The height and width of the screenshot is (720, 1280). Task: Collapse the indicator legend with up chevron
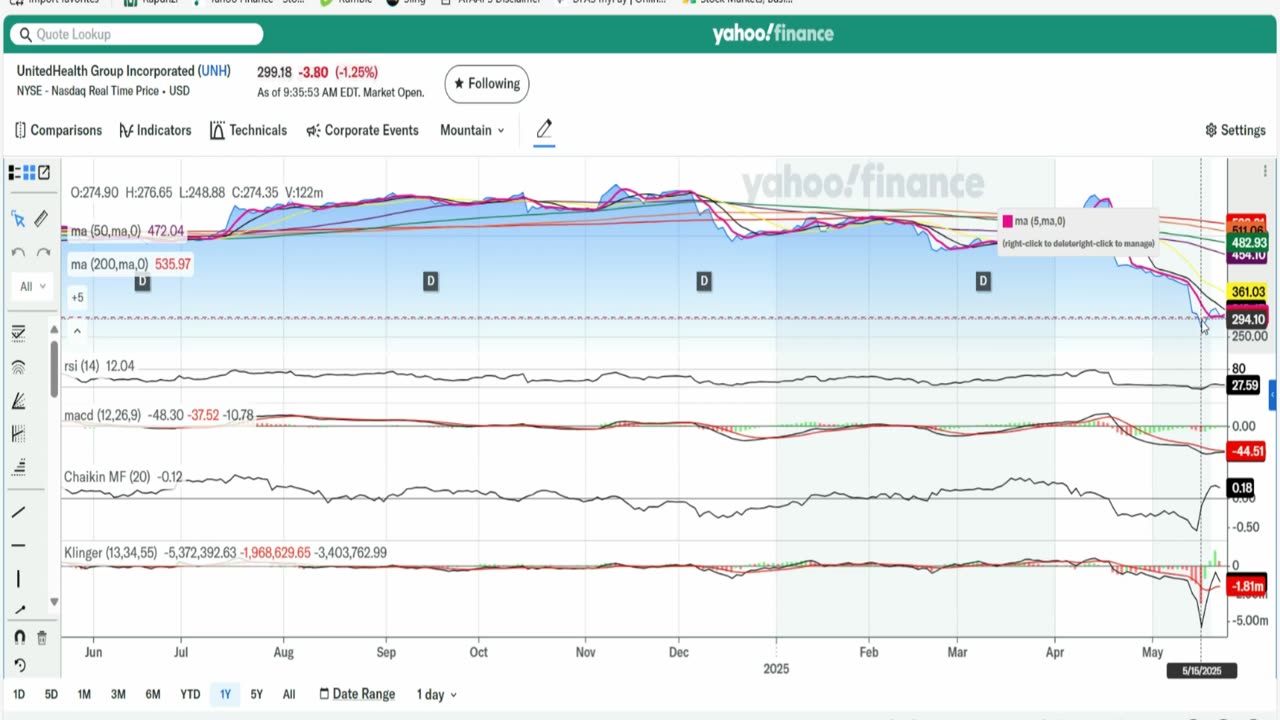(x=78, y=331)
